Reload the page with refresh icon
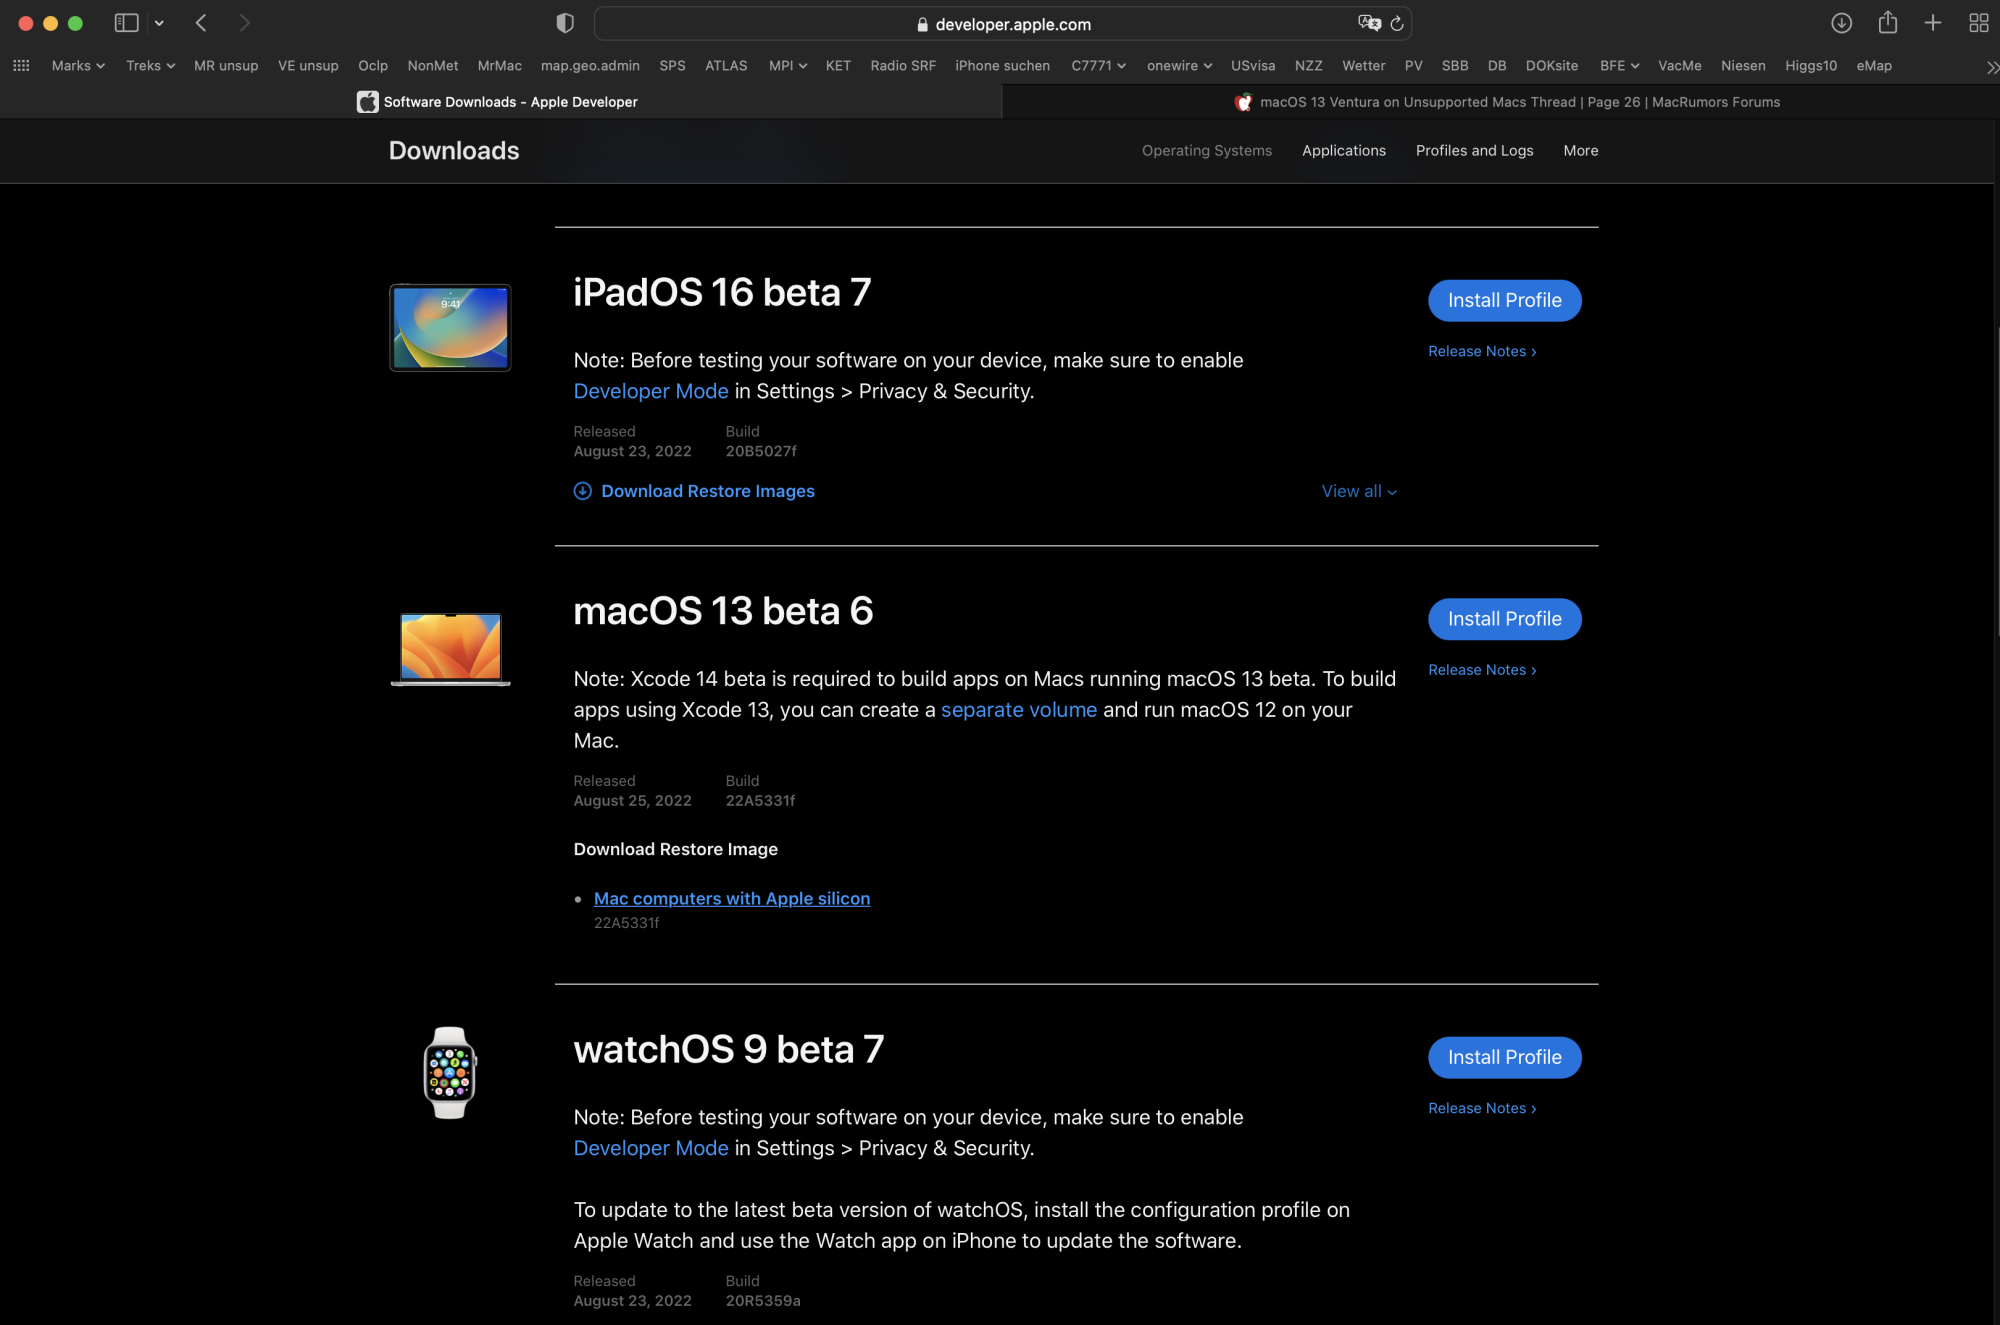Image resolution: width=2000 pixels, height=1325 pixels. click(1397, 23)
